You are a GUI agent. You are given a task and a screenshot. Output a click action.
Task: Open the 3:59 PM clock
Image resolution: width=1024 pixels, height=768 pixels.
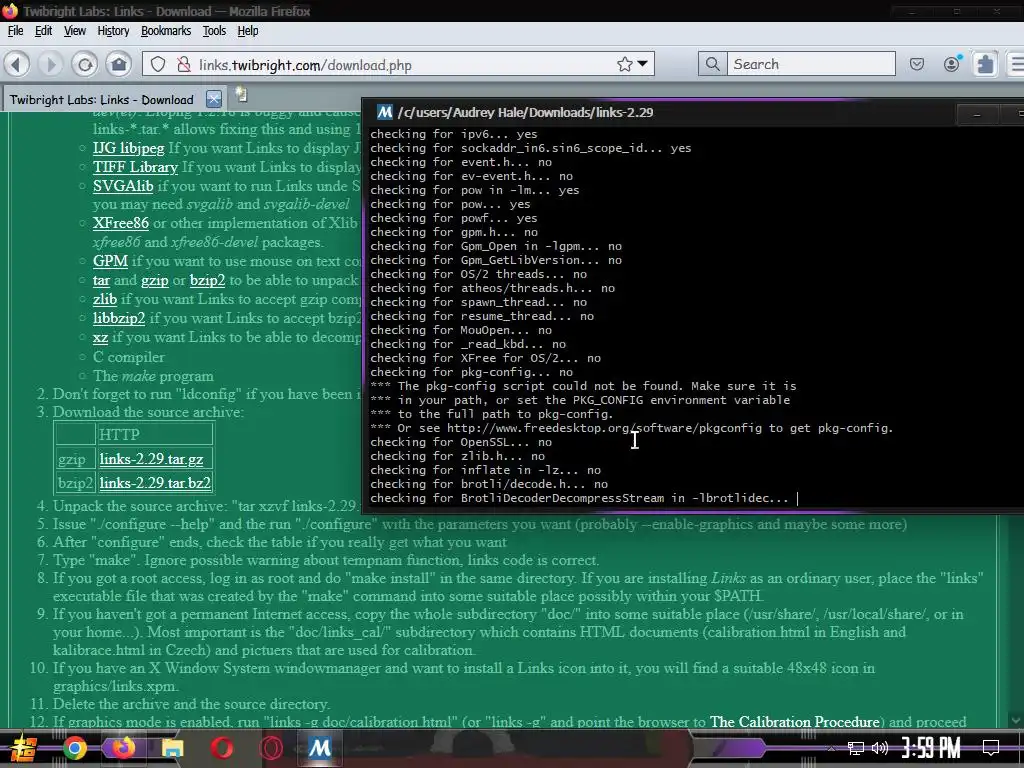click(931, 748)
